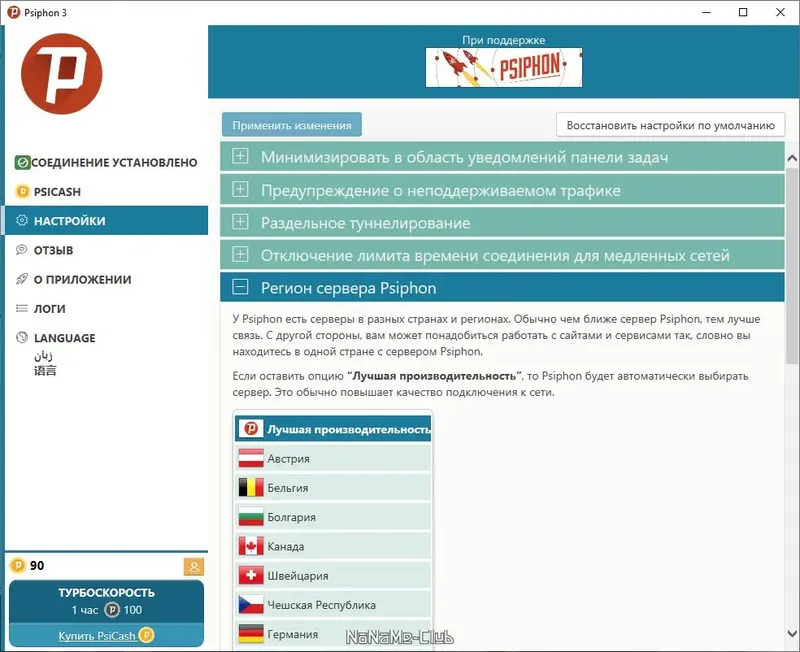The width and height of the screenshot is (800, 652).
Task: Buy ТУРБОСКОРОСТЬ 1 час for 100
Action: point(106,601)
